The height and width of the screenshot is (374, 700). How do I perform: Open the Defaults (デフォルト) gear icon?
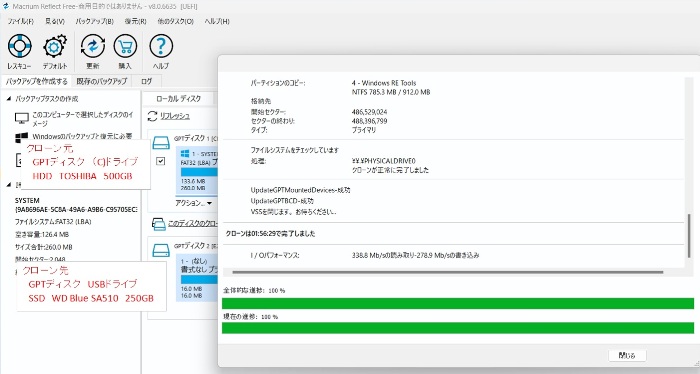click(x=54, y=46)
